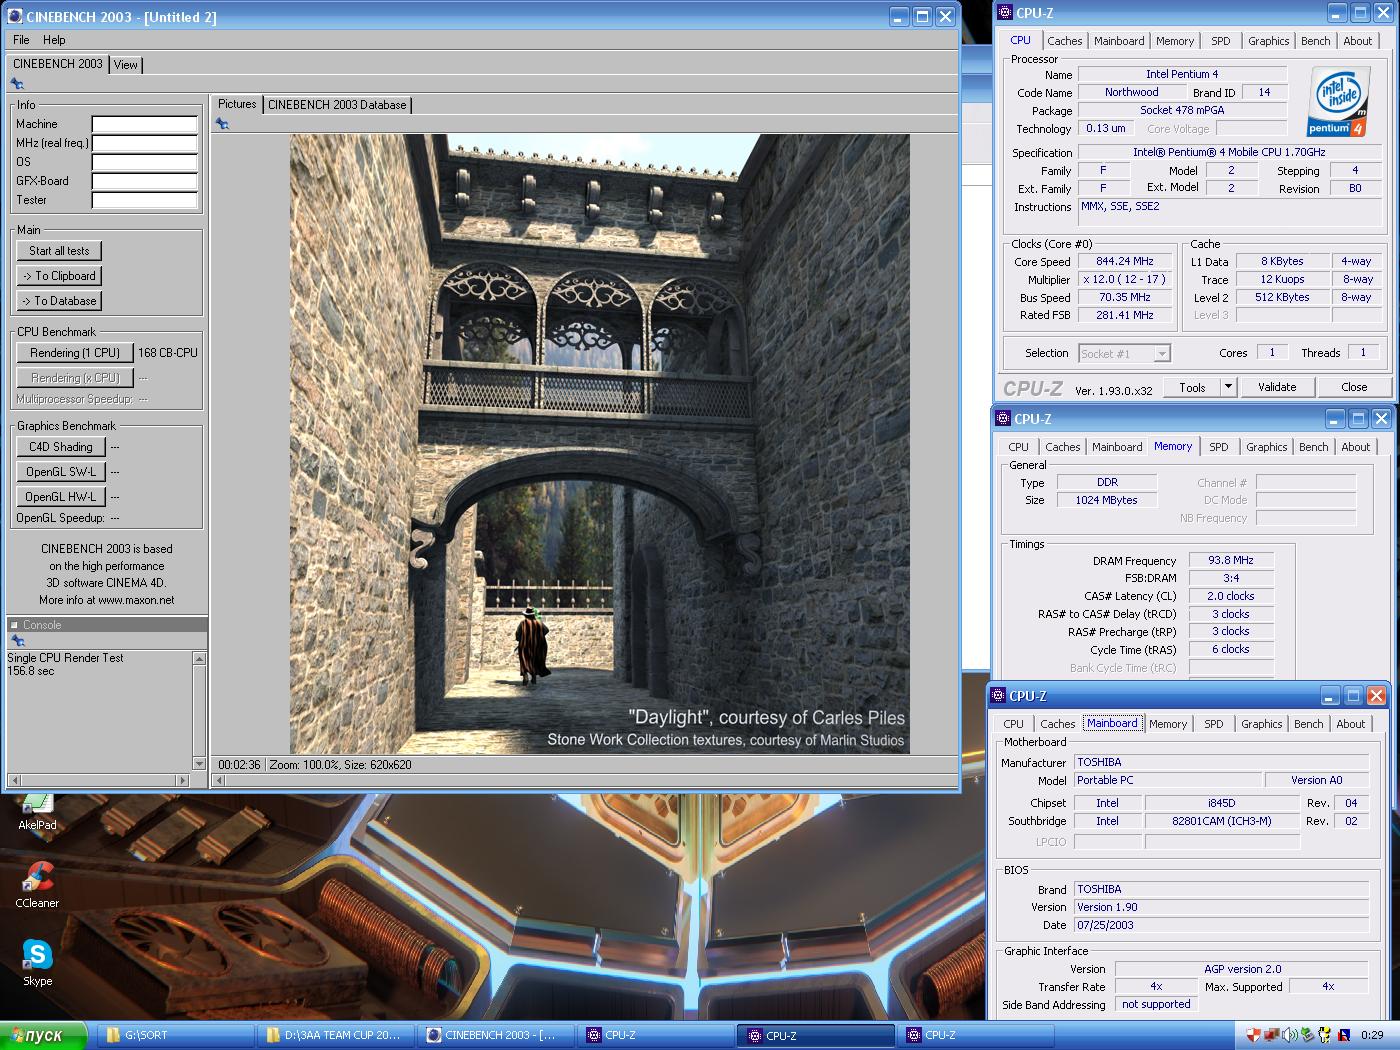Open the Tools dropdown arrow in CPU-Z

coord(1228,387)
